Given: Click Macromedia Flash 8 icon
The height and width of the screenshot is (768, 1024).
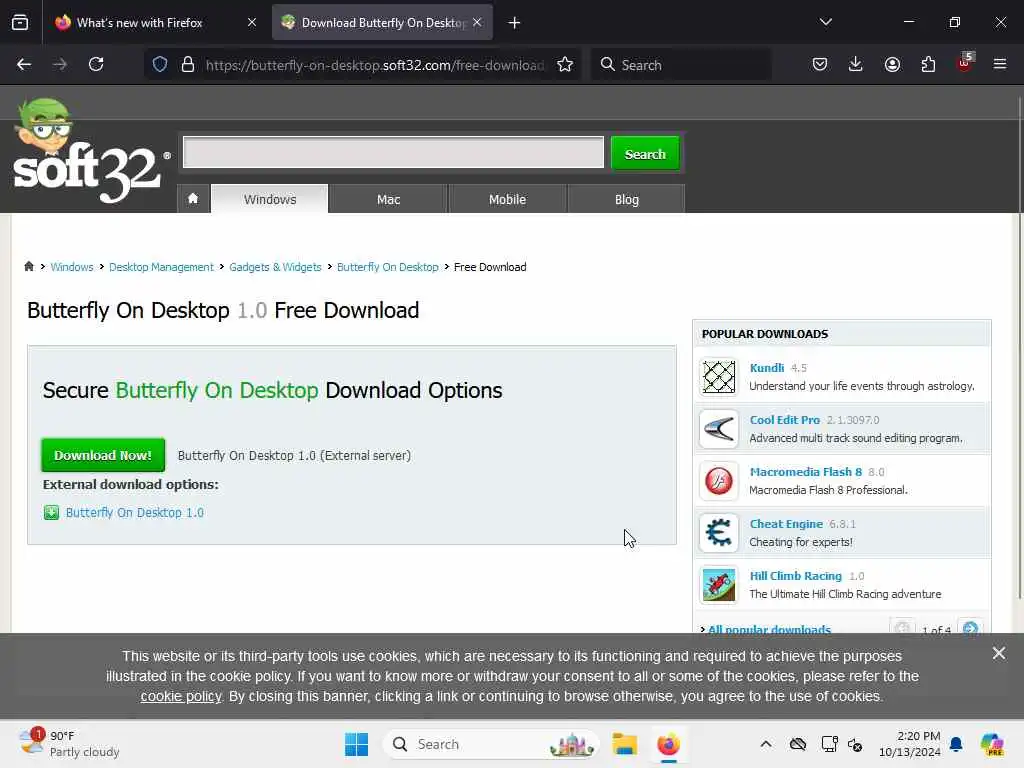Looking at the screenshot, I should pos(718,481).
